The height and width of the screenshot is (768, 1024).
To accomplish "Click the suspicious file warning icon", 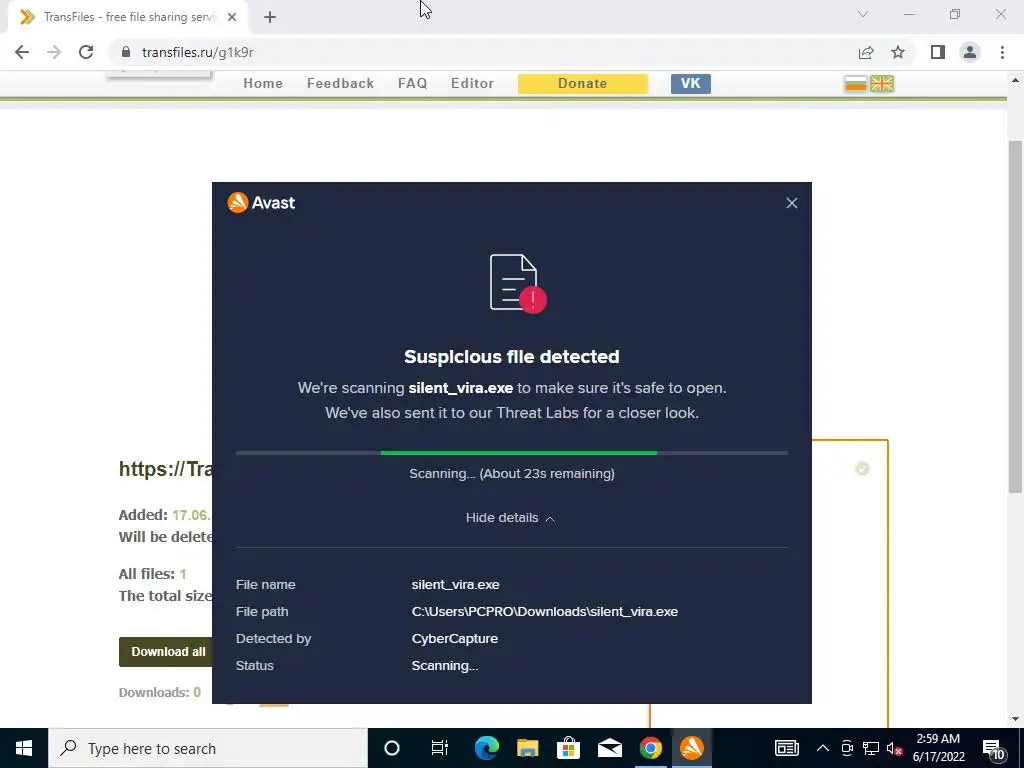I will 518,283.
